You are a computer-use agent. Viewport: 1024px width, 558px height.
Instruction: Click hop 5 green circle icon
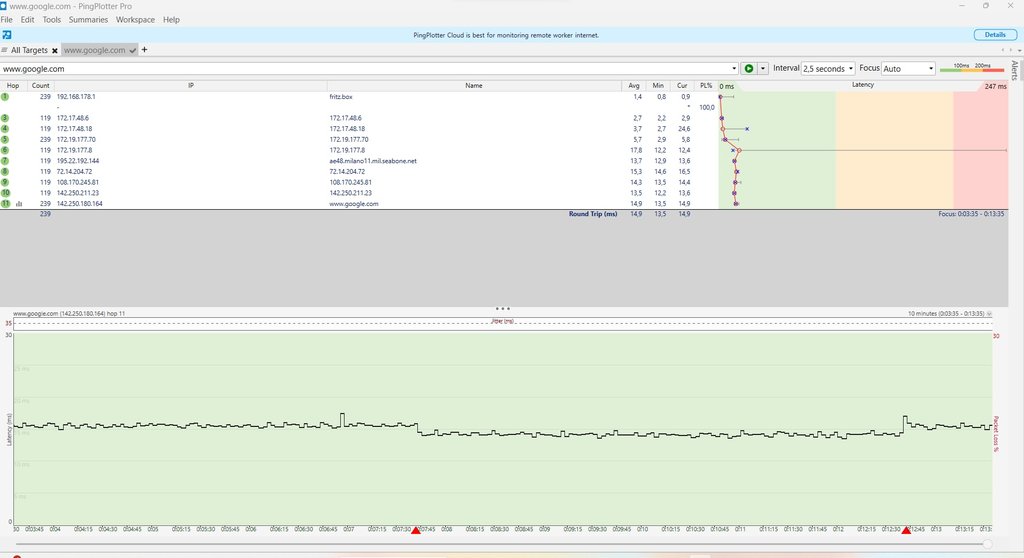(5, 139)
